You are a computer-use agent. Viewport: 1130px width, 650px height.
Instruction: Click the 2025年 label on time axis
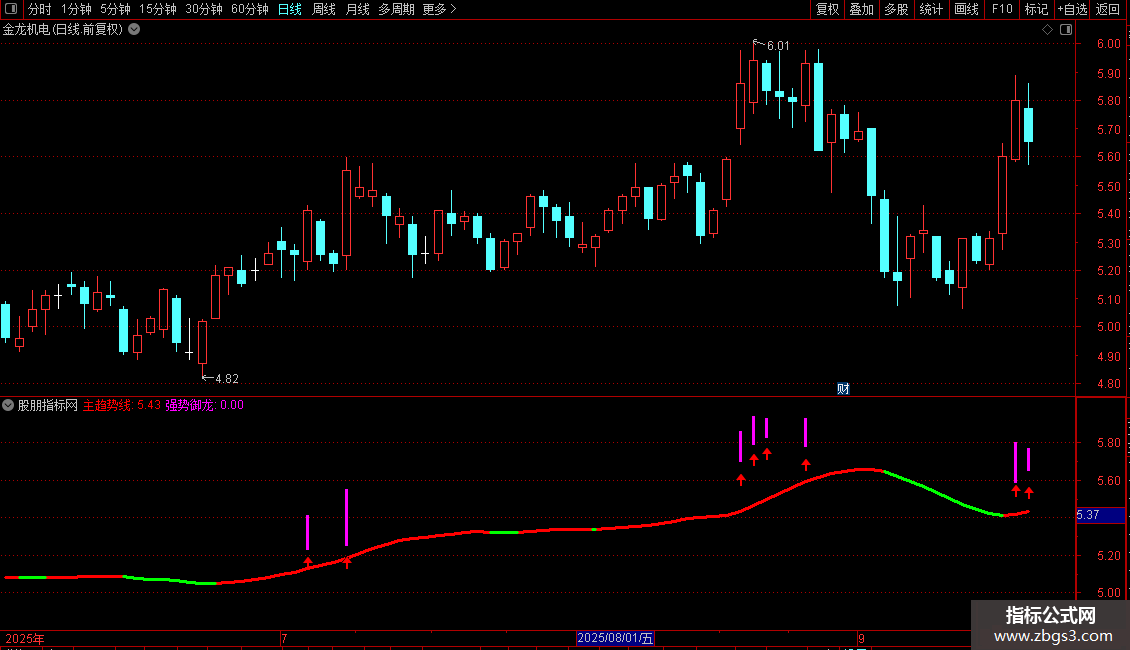[25, 638]
